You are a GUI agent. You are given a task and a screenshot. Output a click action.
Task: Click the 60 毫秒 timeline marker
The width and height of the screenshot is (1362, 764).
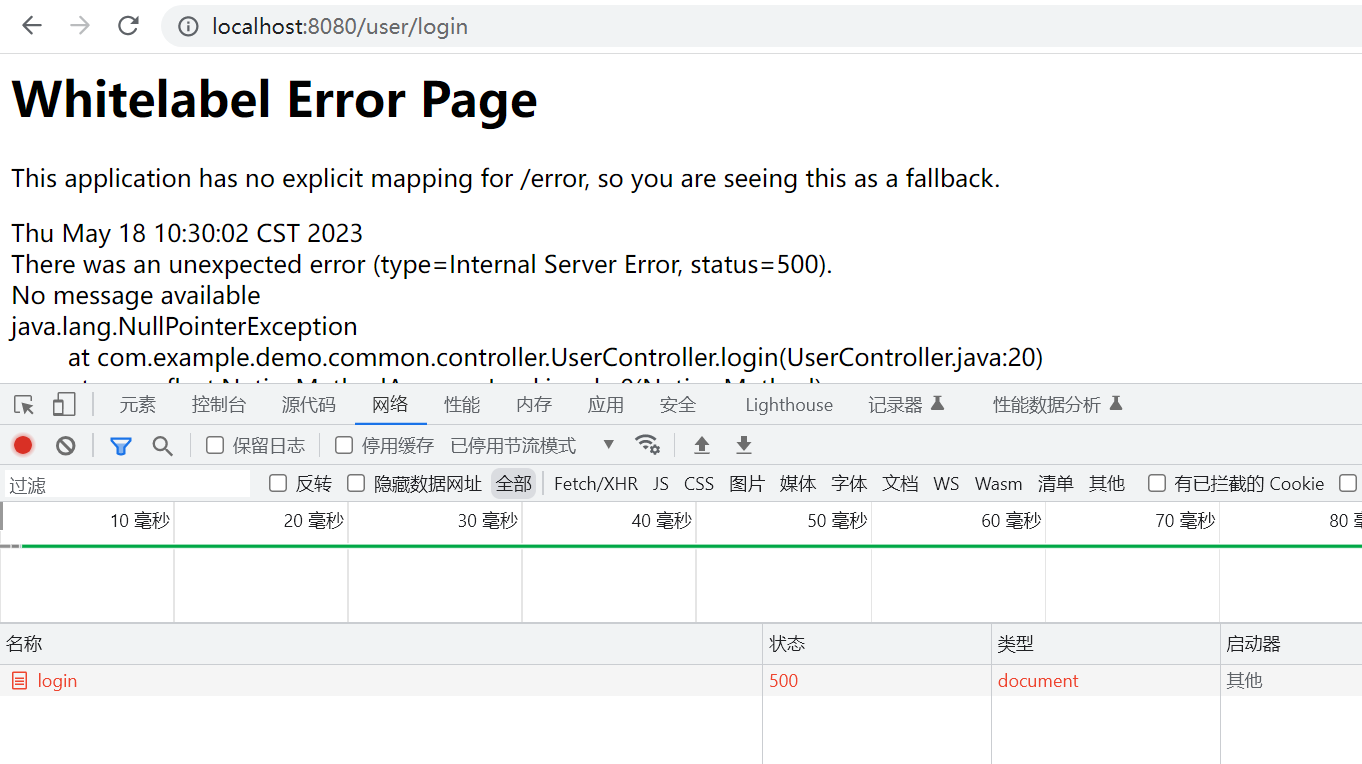(x=1011, y=521)
